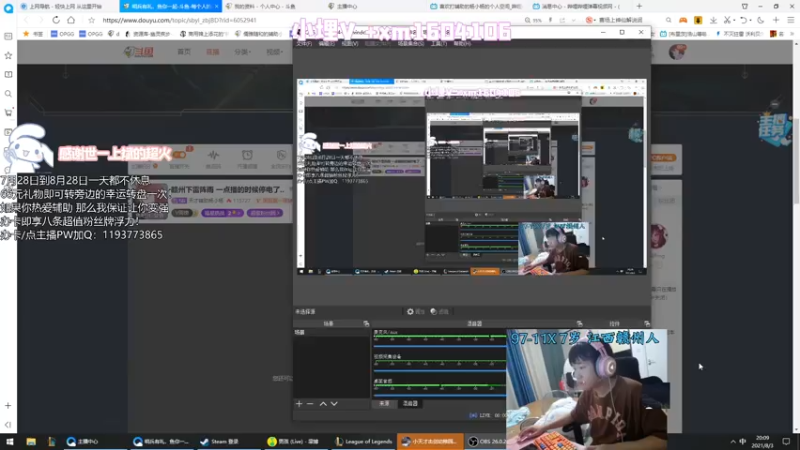
Task: Go to browser home page icon
Action: pos(71,20)
